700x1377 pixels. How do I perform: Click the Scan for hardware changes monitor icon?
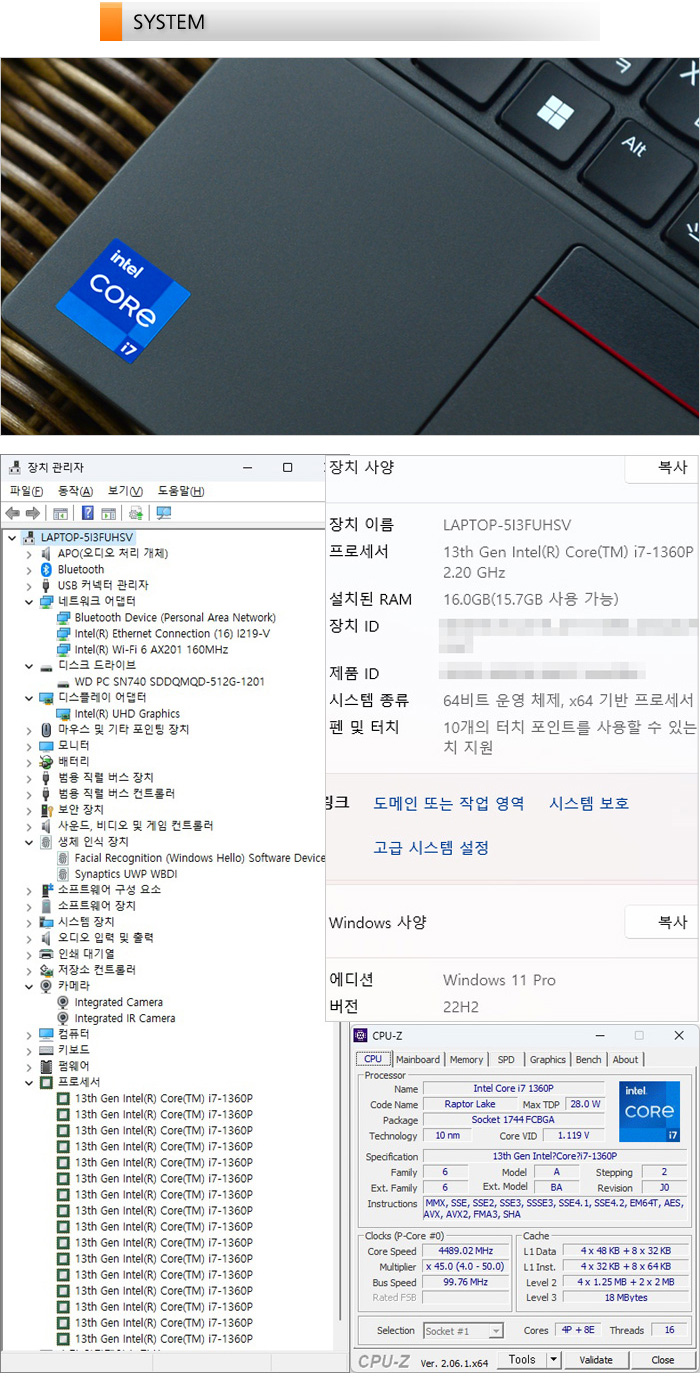point(164,513)
